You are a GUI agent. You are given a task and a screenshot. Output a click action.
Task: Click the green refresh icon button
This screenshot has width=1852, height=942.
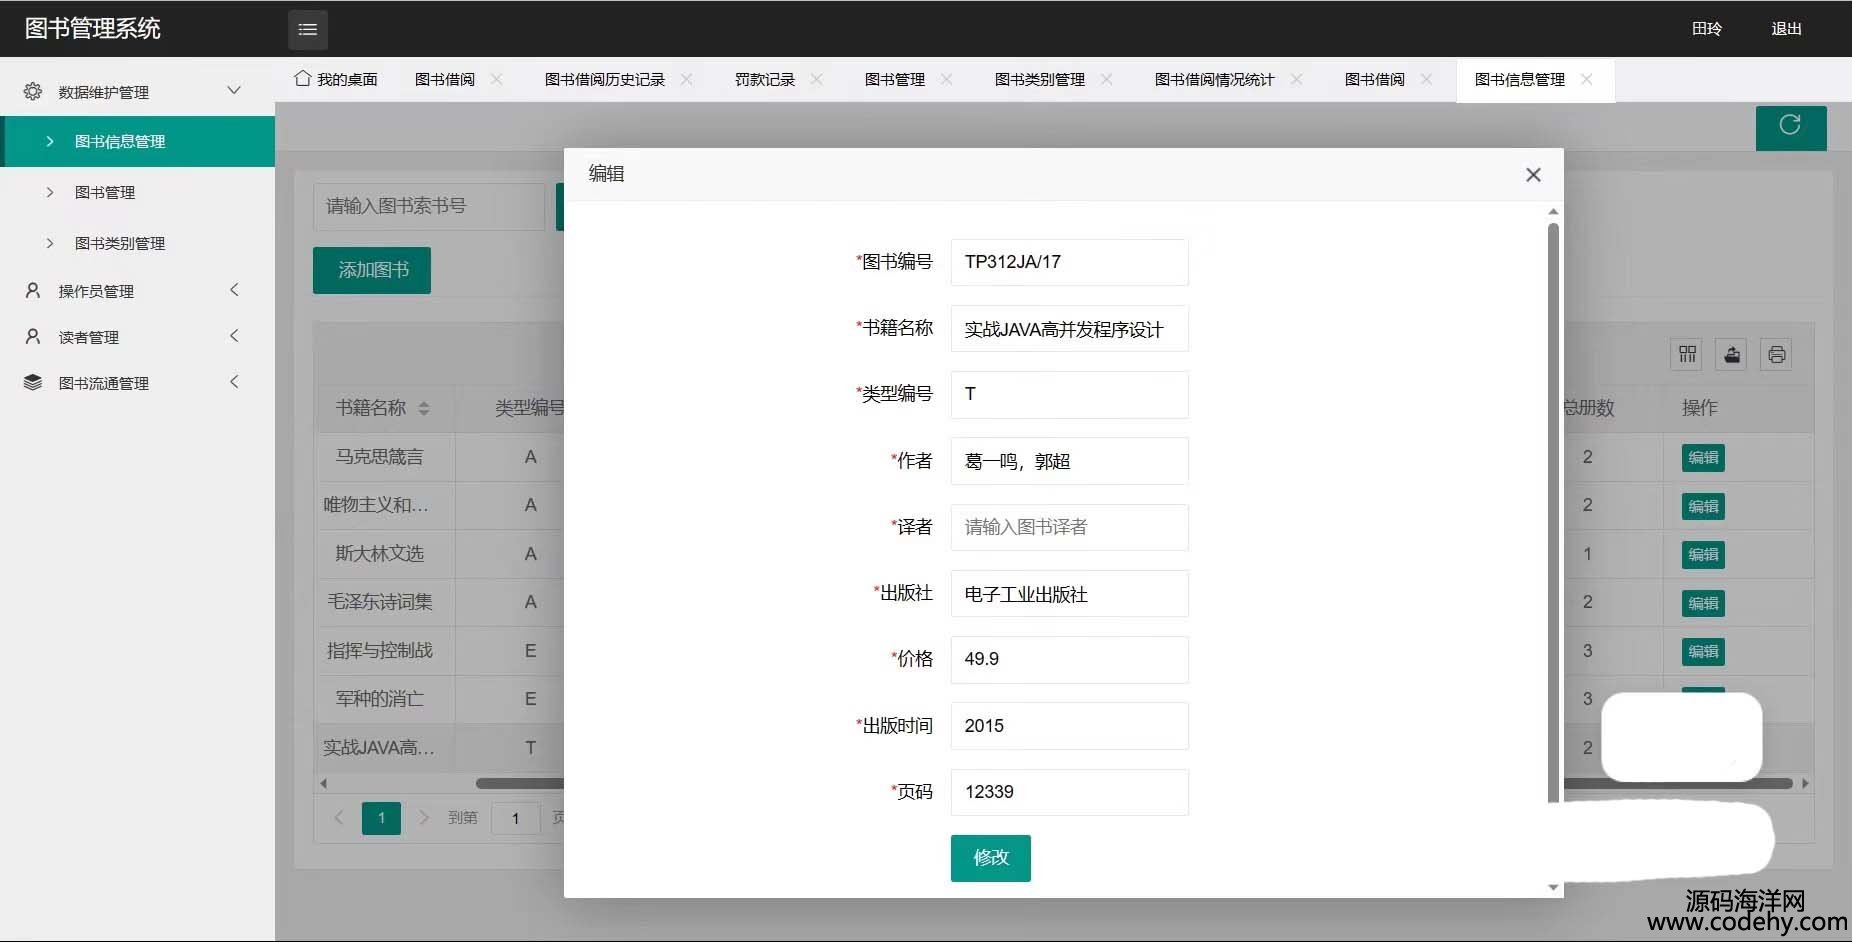click(1790, 126)
